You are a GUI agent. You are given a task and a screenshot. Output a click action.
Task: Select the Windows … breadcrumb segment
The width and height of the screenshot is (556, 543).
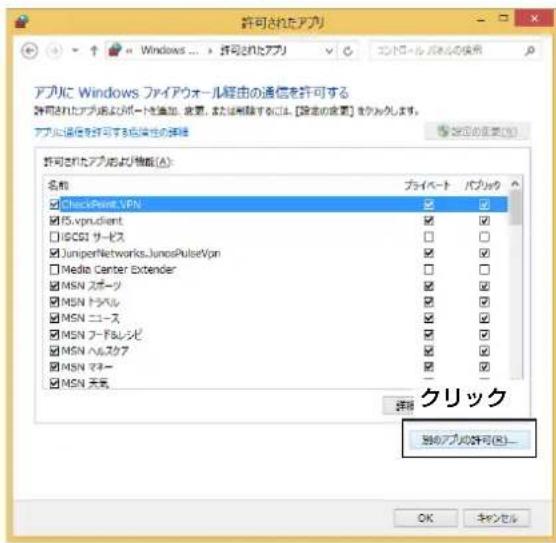[169, 50]
